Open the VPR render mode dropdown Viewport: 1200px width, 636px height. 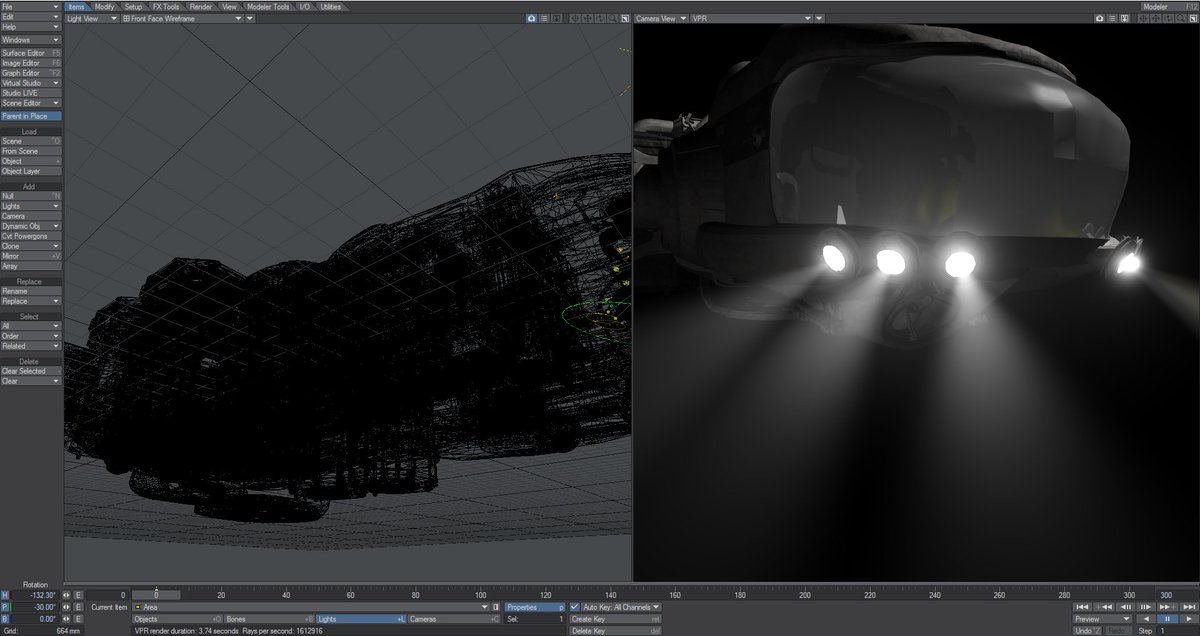tap(751, 18)
